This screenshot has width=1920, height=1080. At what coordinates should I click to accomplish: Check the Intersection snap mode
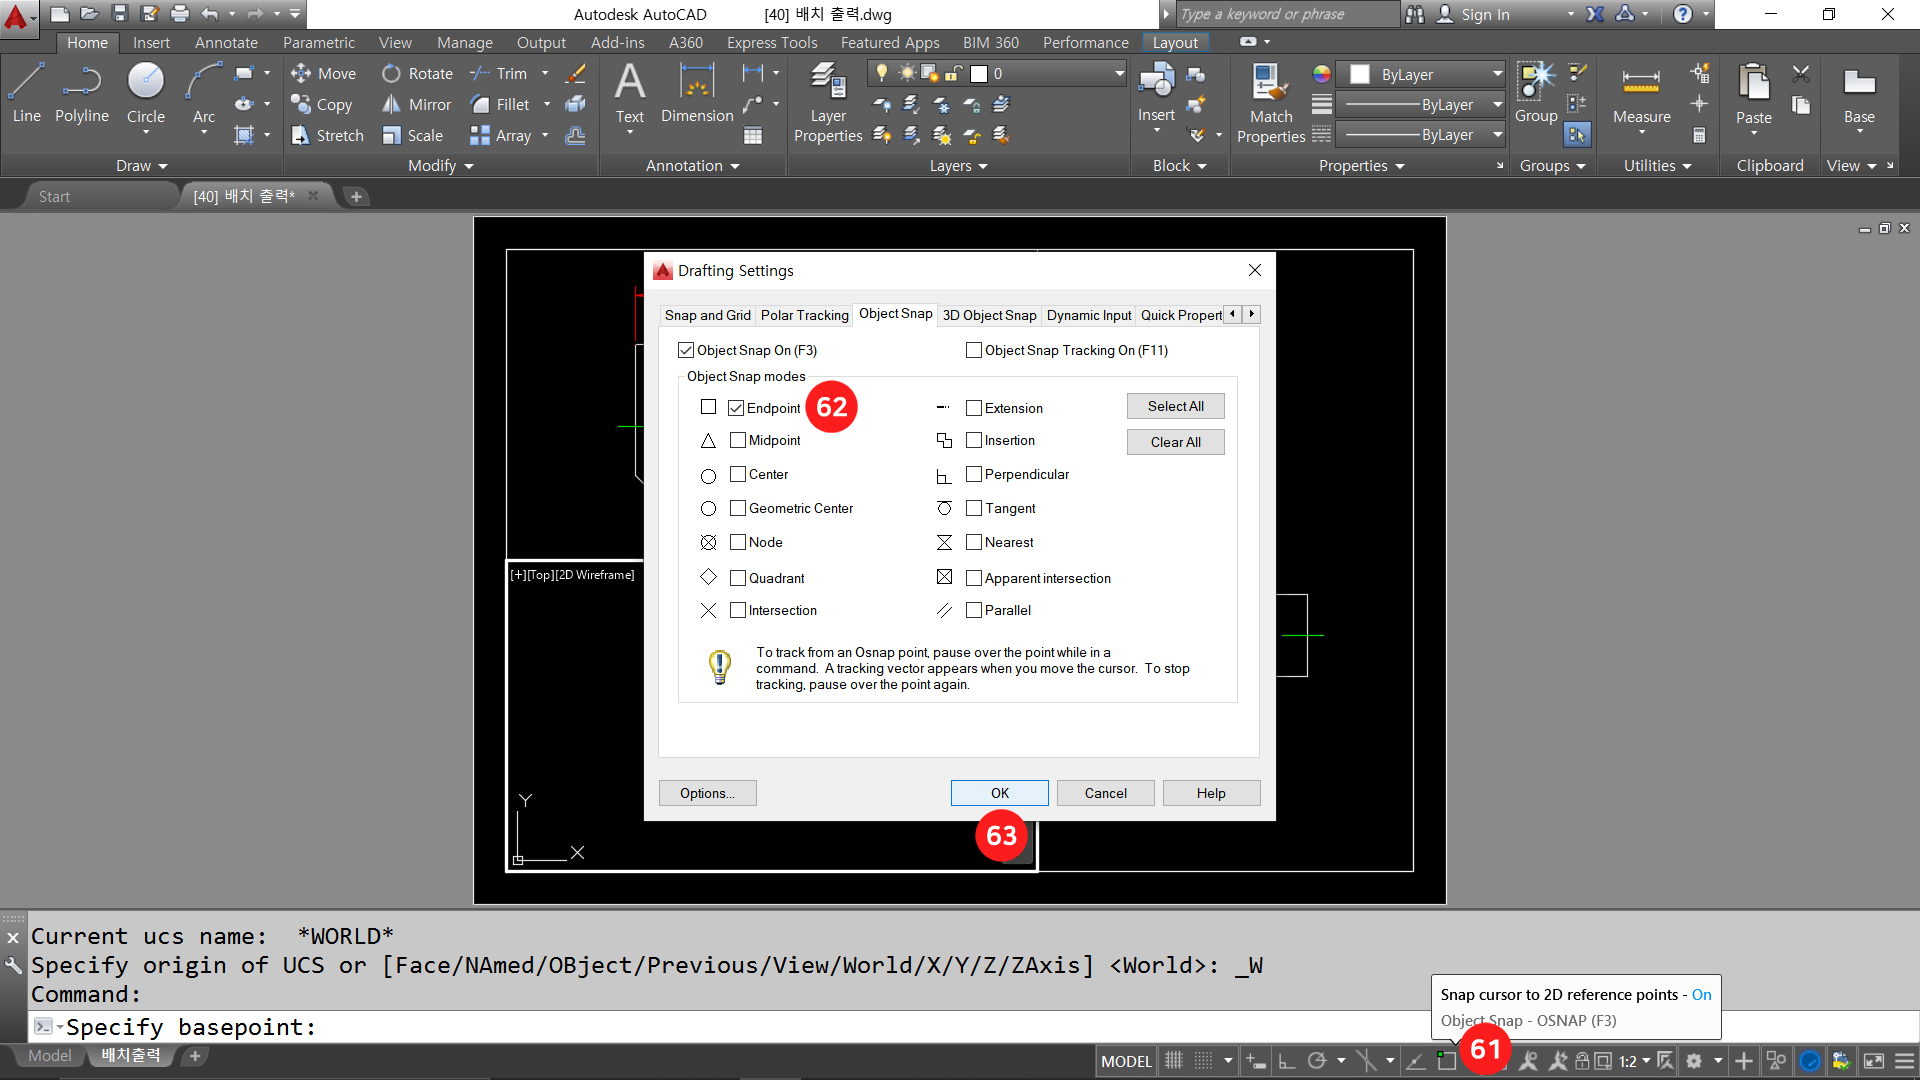coord(738,610)
